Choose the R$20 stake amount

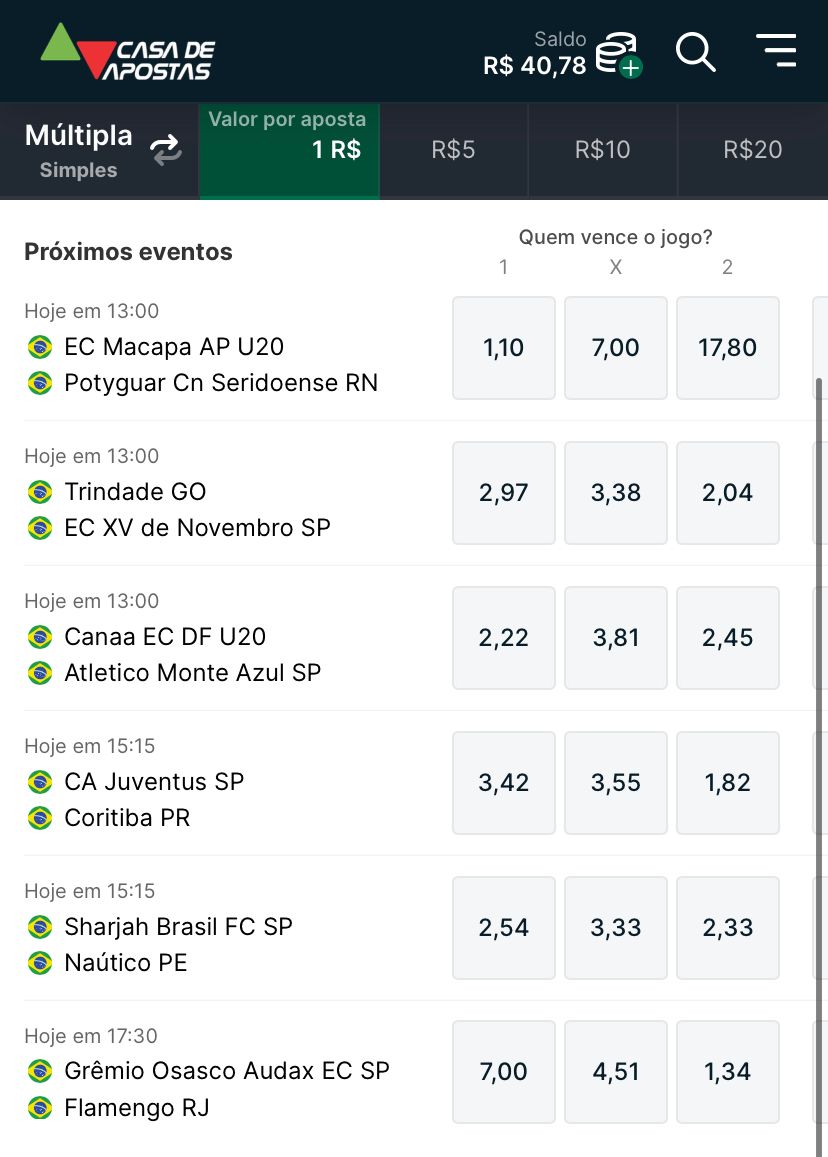point(752,150)
